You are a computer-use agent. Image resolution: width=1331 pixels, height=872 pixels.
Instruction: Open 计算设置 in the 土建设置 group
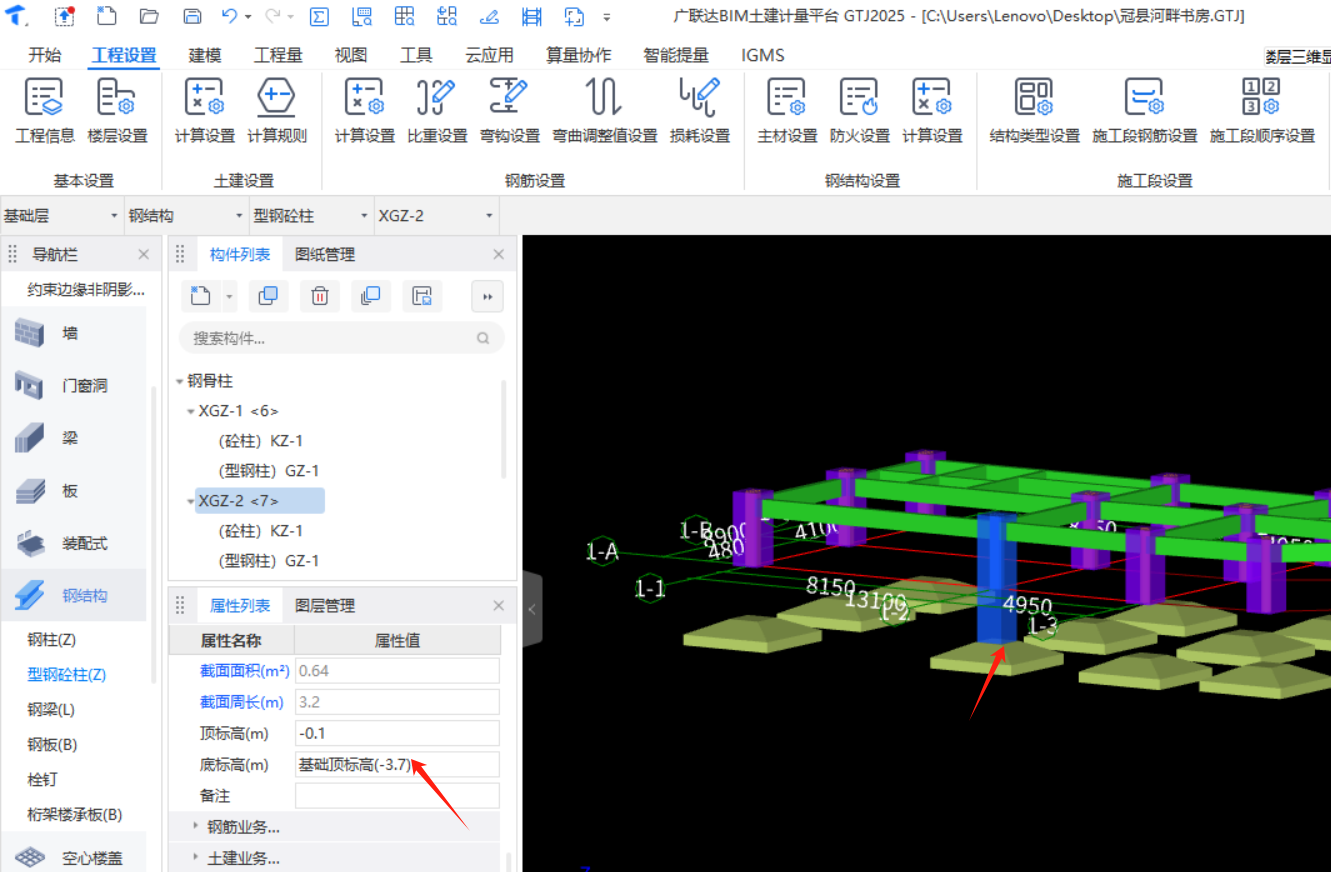[205, 112]
